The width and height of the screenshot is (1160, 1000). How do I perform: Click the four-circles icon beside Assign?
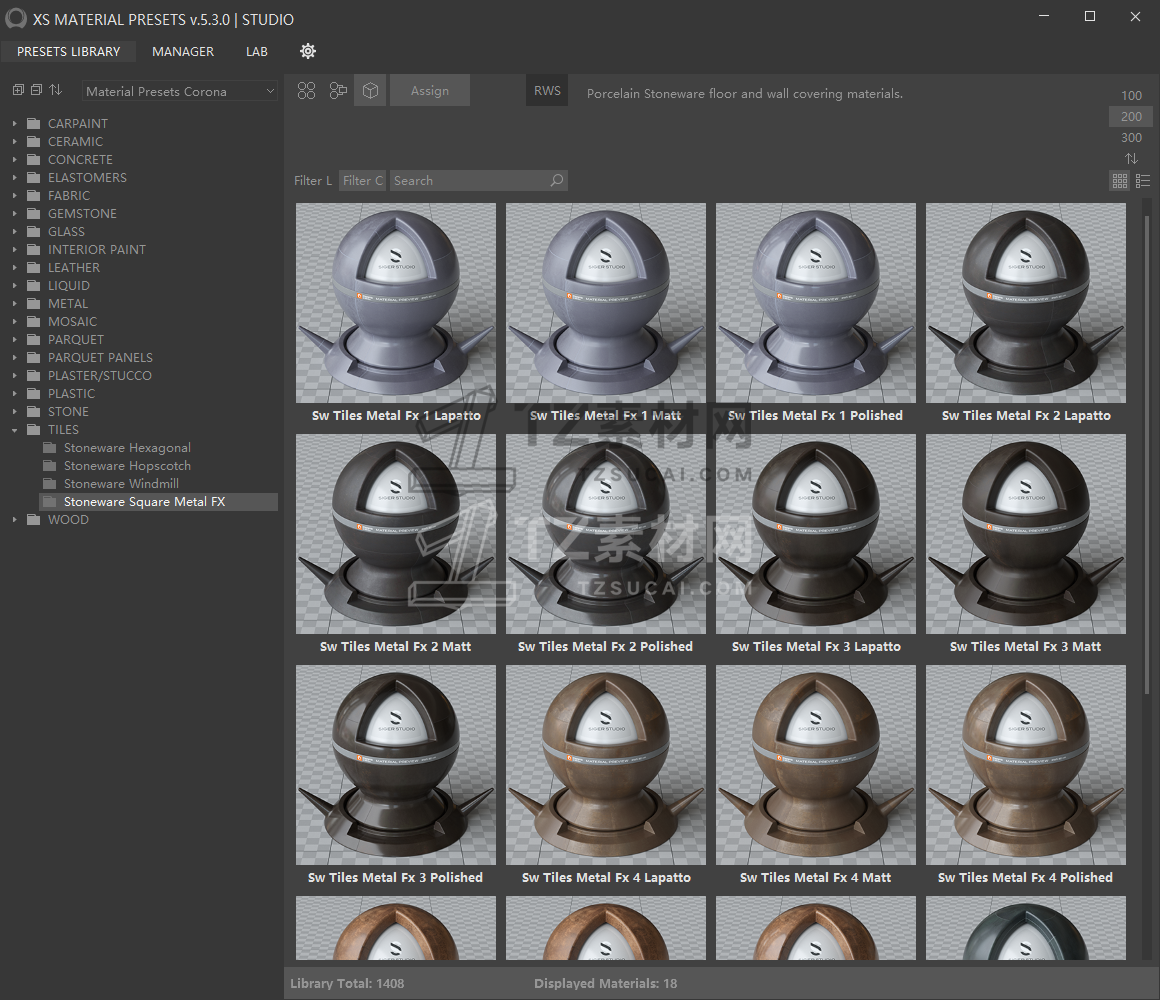(x=307, y=91)
